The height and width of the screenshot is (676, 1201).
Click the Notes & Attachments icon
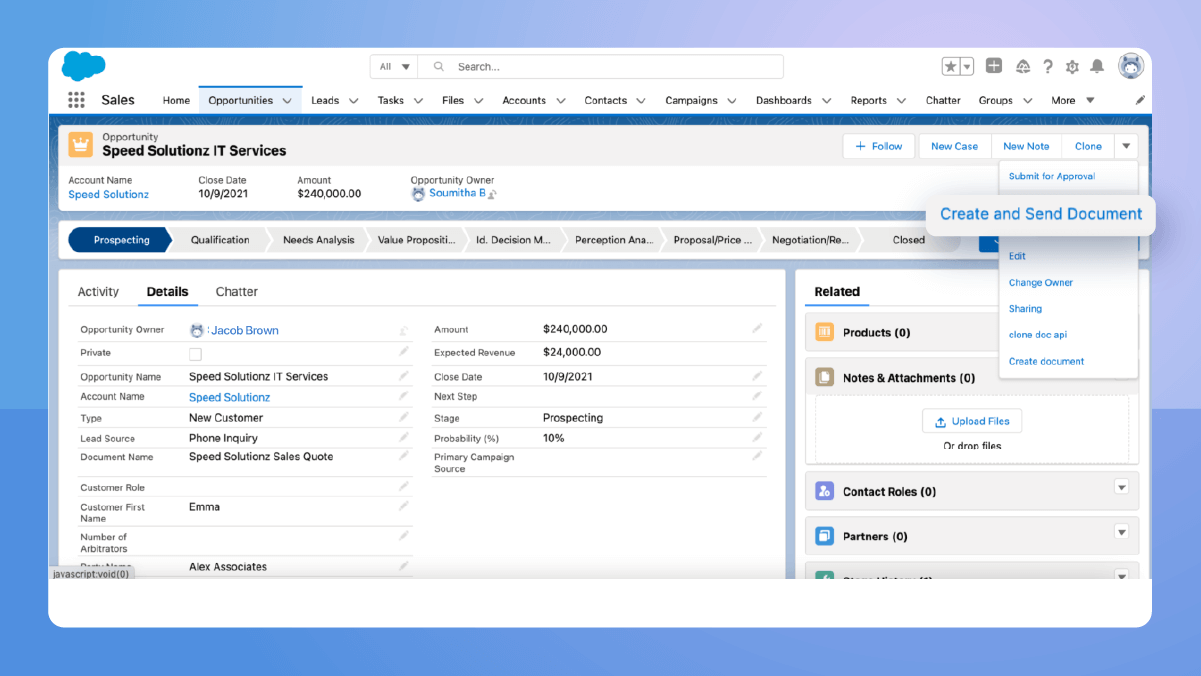click(x=825, y=378)
